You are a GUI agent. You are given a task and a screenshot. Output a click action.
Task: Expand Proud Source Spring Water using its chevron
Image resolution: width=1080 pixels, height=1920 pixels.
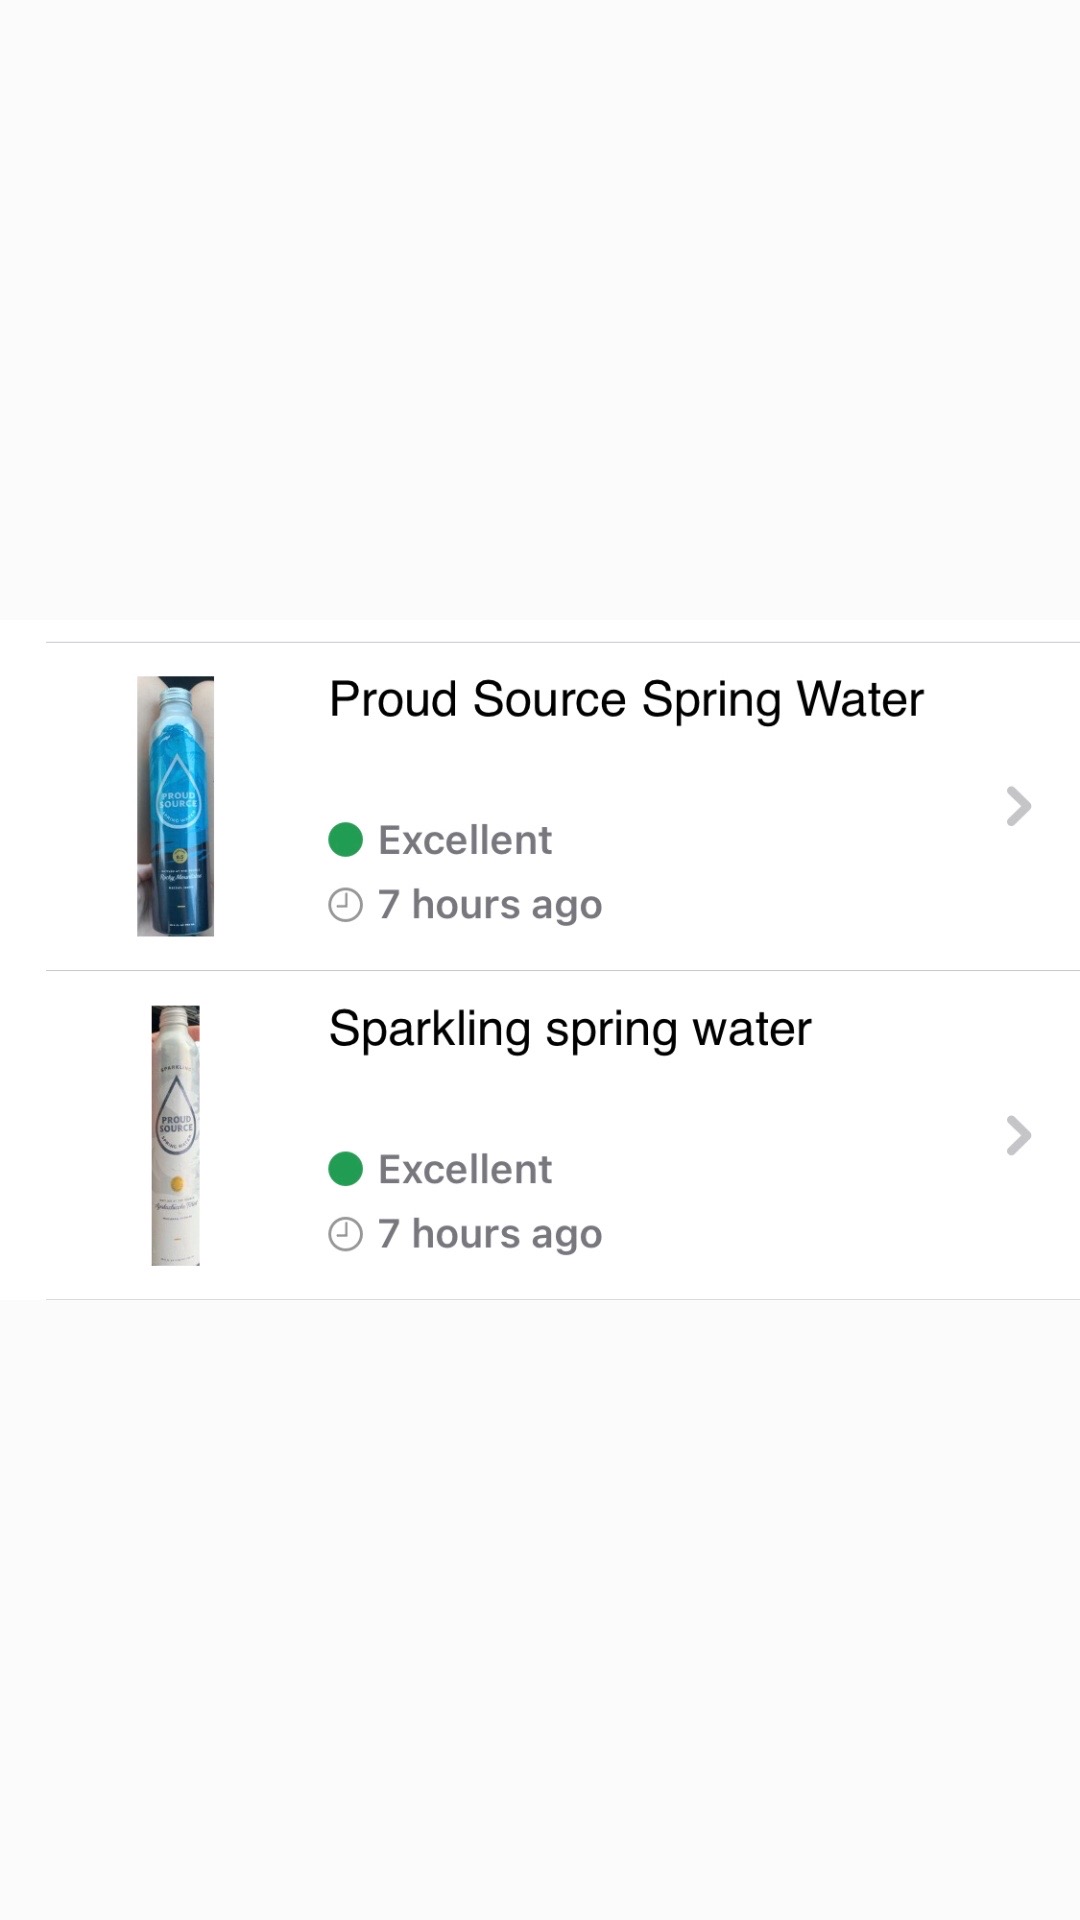(x=1018, y=806)
